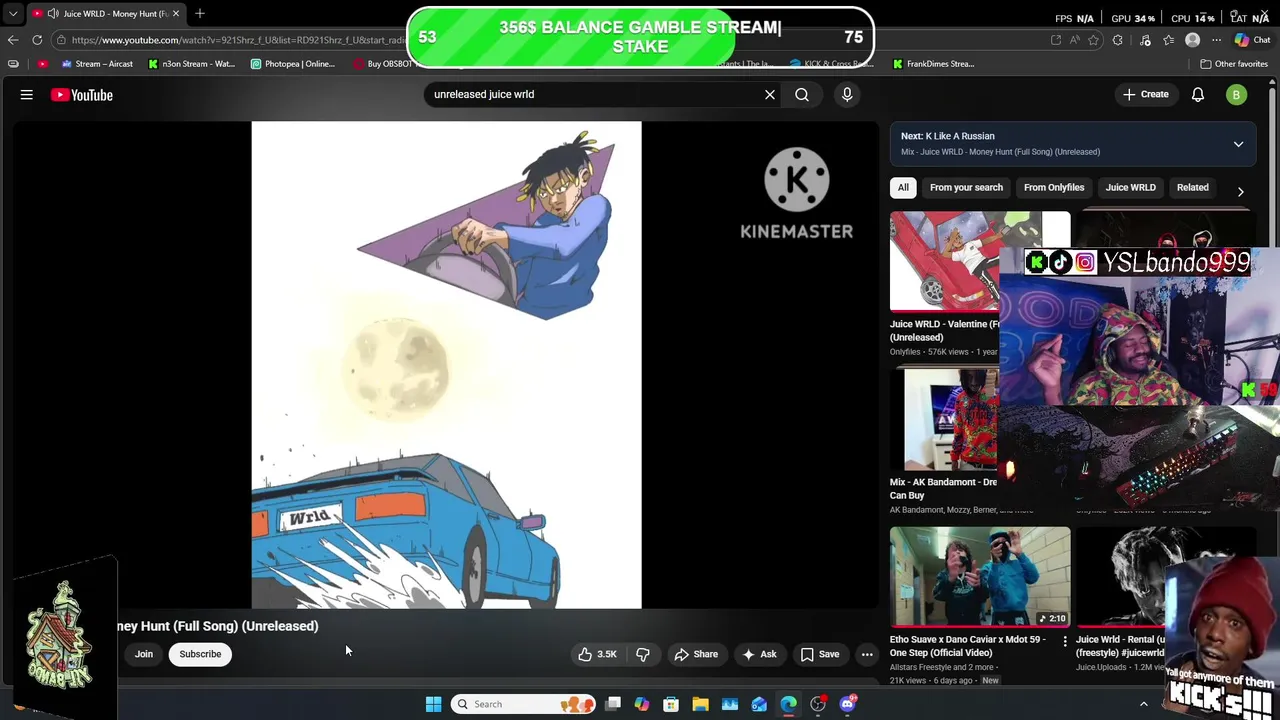Reload the page
The image size is (1280, 720).
pyautogui.click(x=37, y=40)
